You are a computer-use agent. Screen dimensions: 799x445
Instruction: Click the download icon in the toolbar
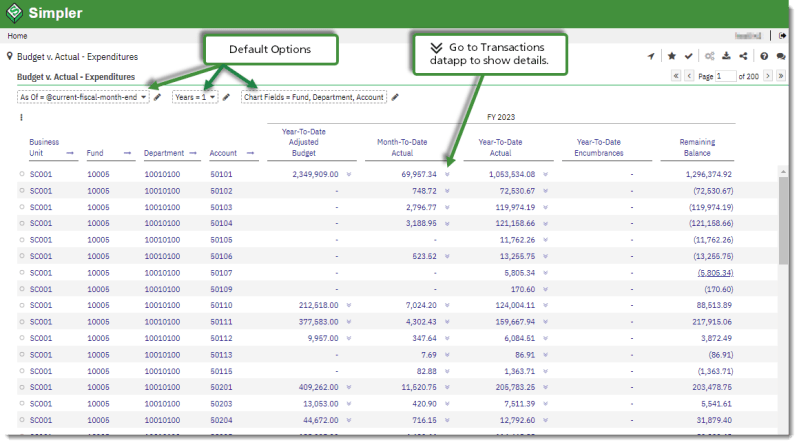(x=726, y=56)
